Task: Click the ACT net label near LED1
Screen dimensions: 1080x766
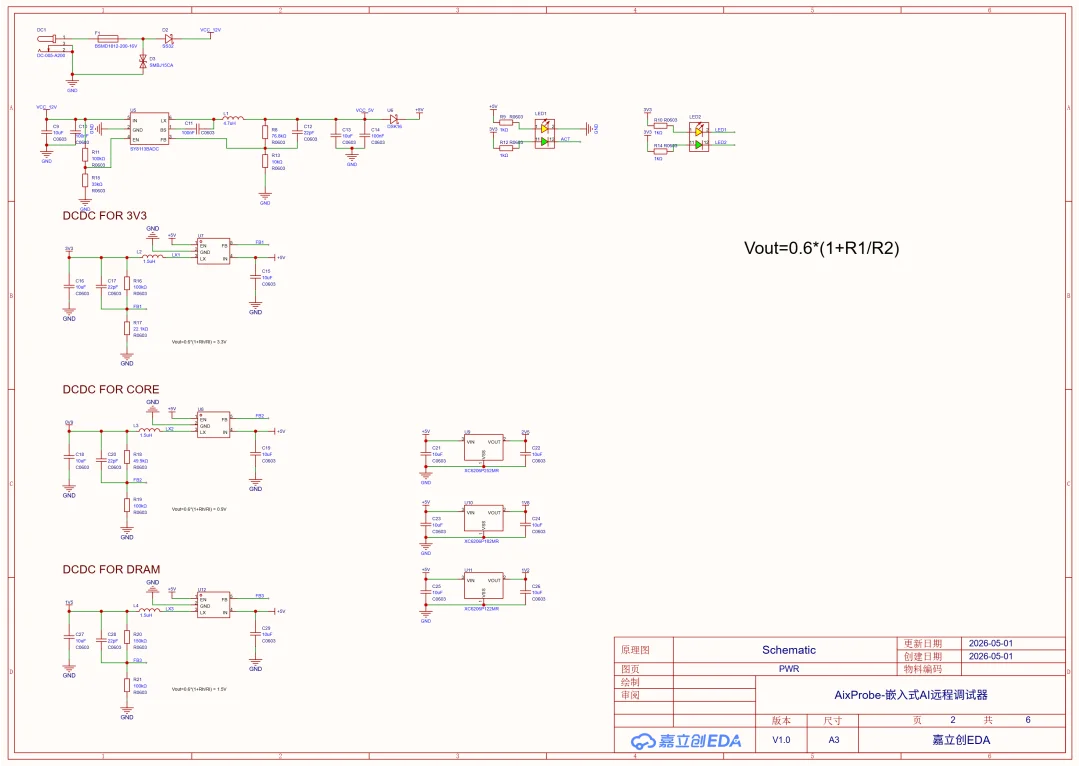Action: [x=565, y=139]
